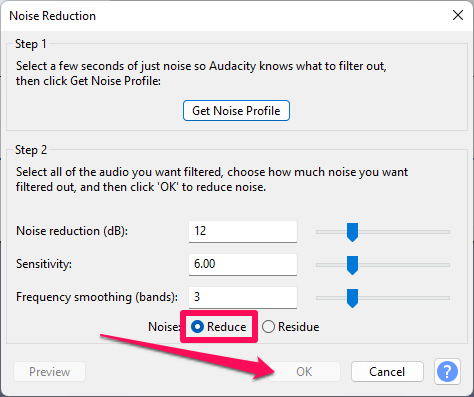Confirm noise reduction with the OK button
Viewport: 474px width, 397px height.
(304, 371)
